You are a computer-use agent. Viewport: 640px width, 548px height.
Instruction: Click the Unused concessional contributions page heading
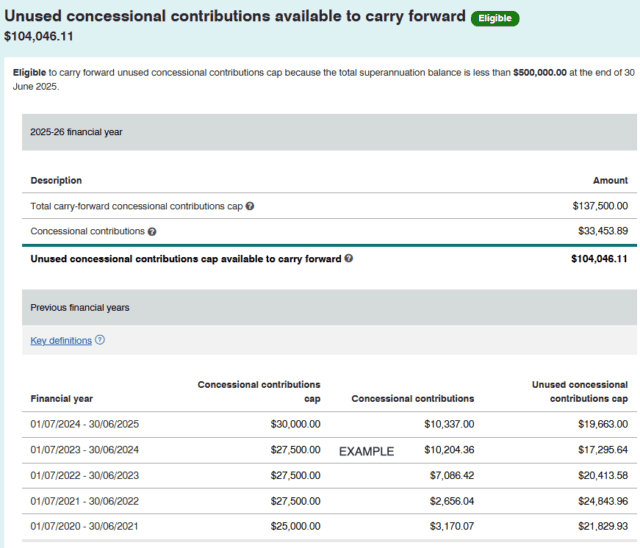click(x=235, y=16)
